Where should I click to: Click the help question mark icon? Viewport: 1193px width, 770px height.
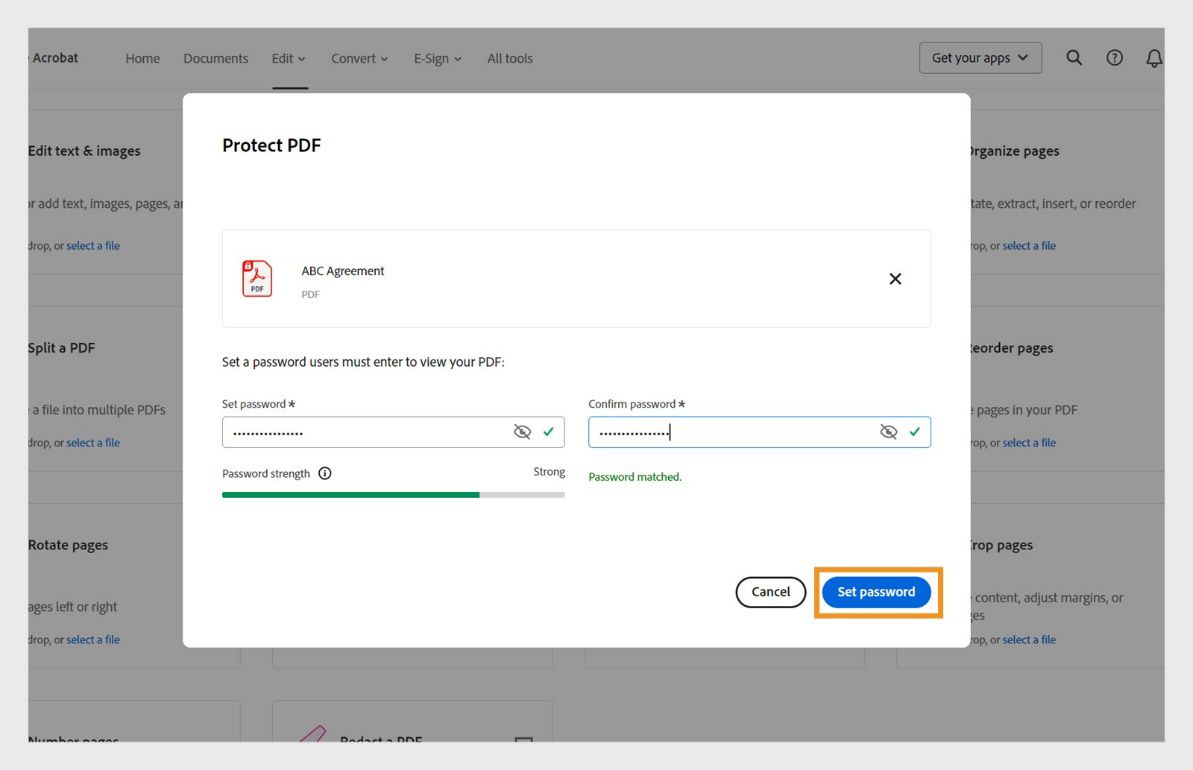[1114, 58]
